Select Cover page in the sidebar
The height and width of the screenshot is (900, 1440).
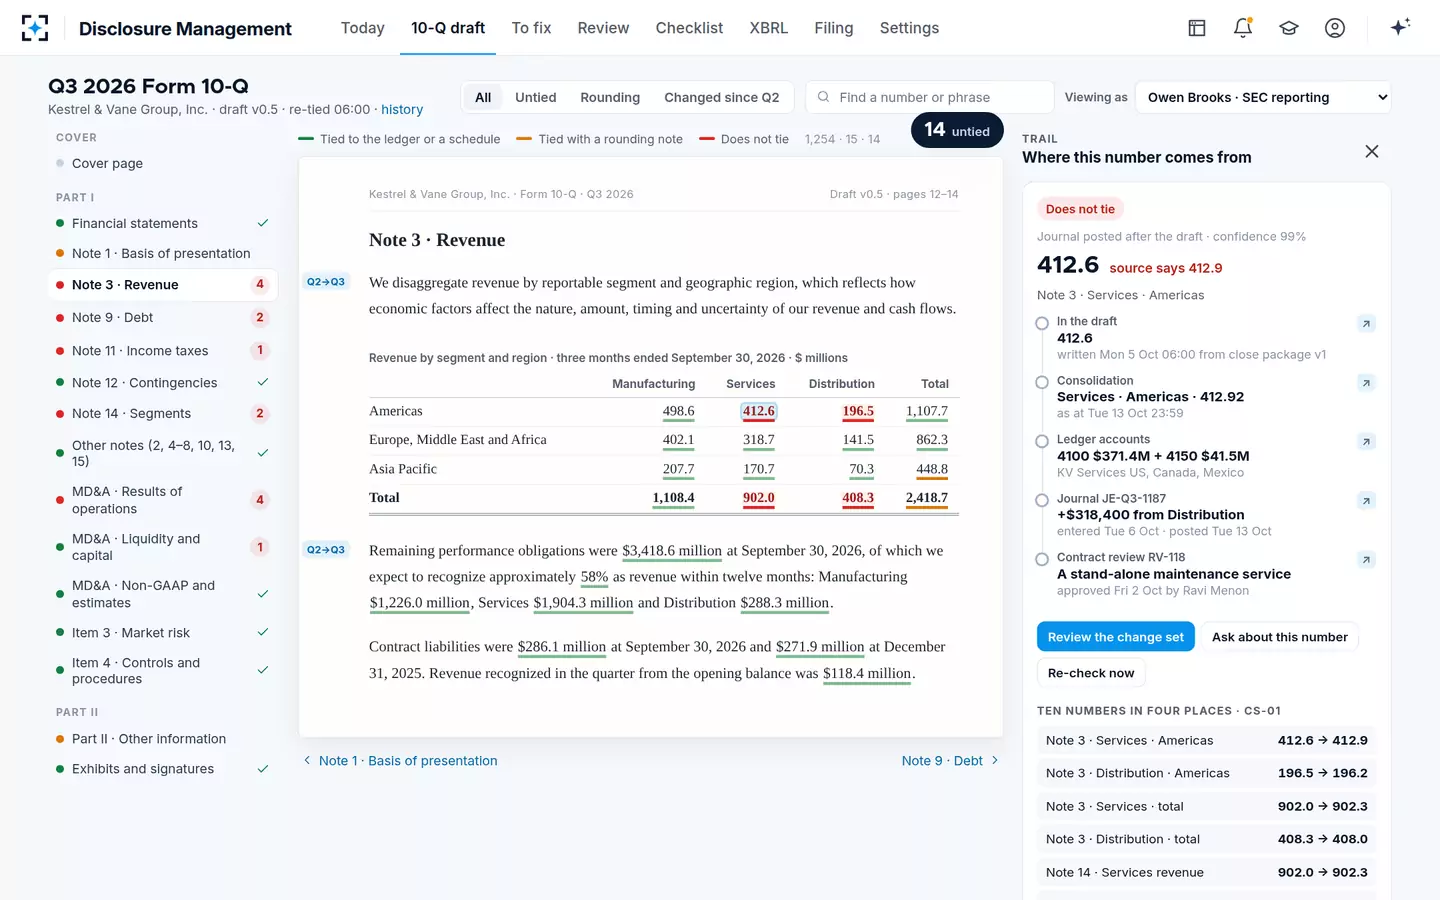coord(162,164)
